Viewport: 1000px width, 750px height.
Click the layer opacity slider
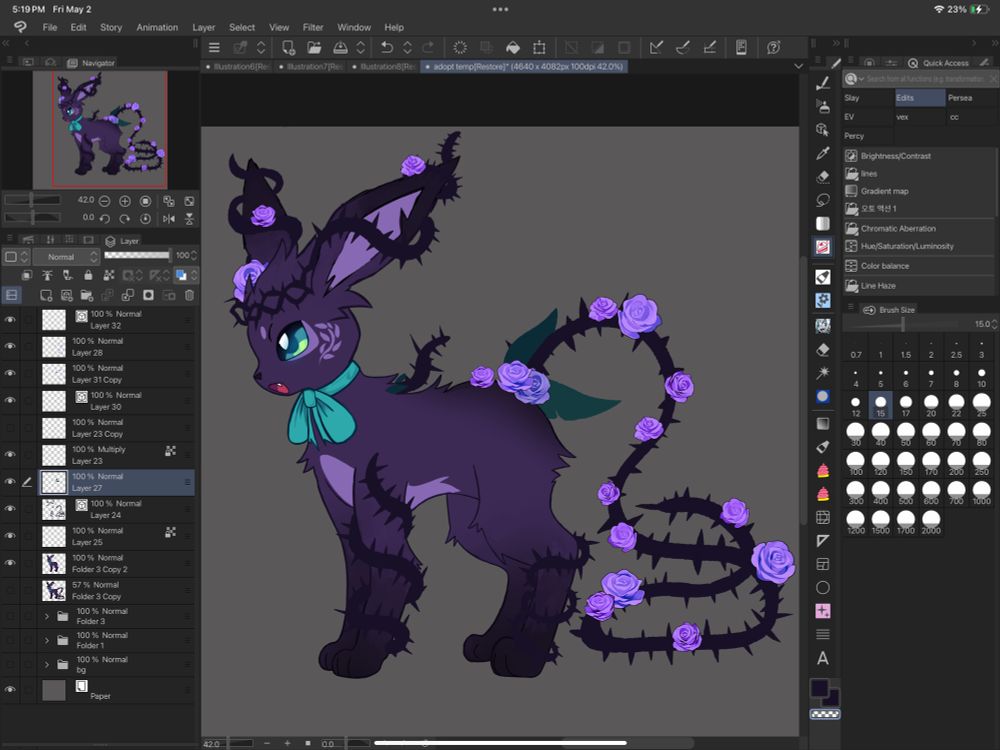pos(137,256)
